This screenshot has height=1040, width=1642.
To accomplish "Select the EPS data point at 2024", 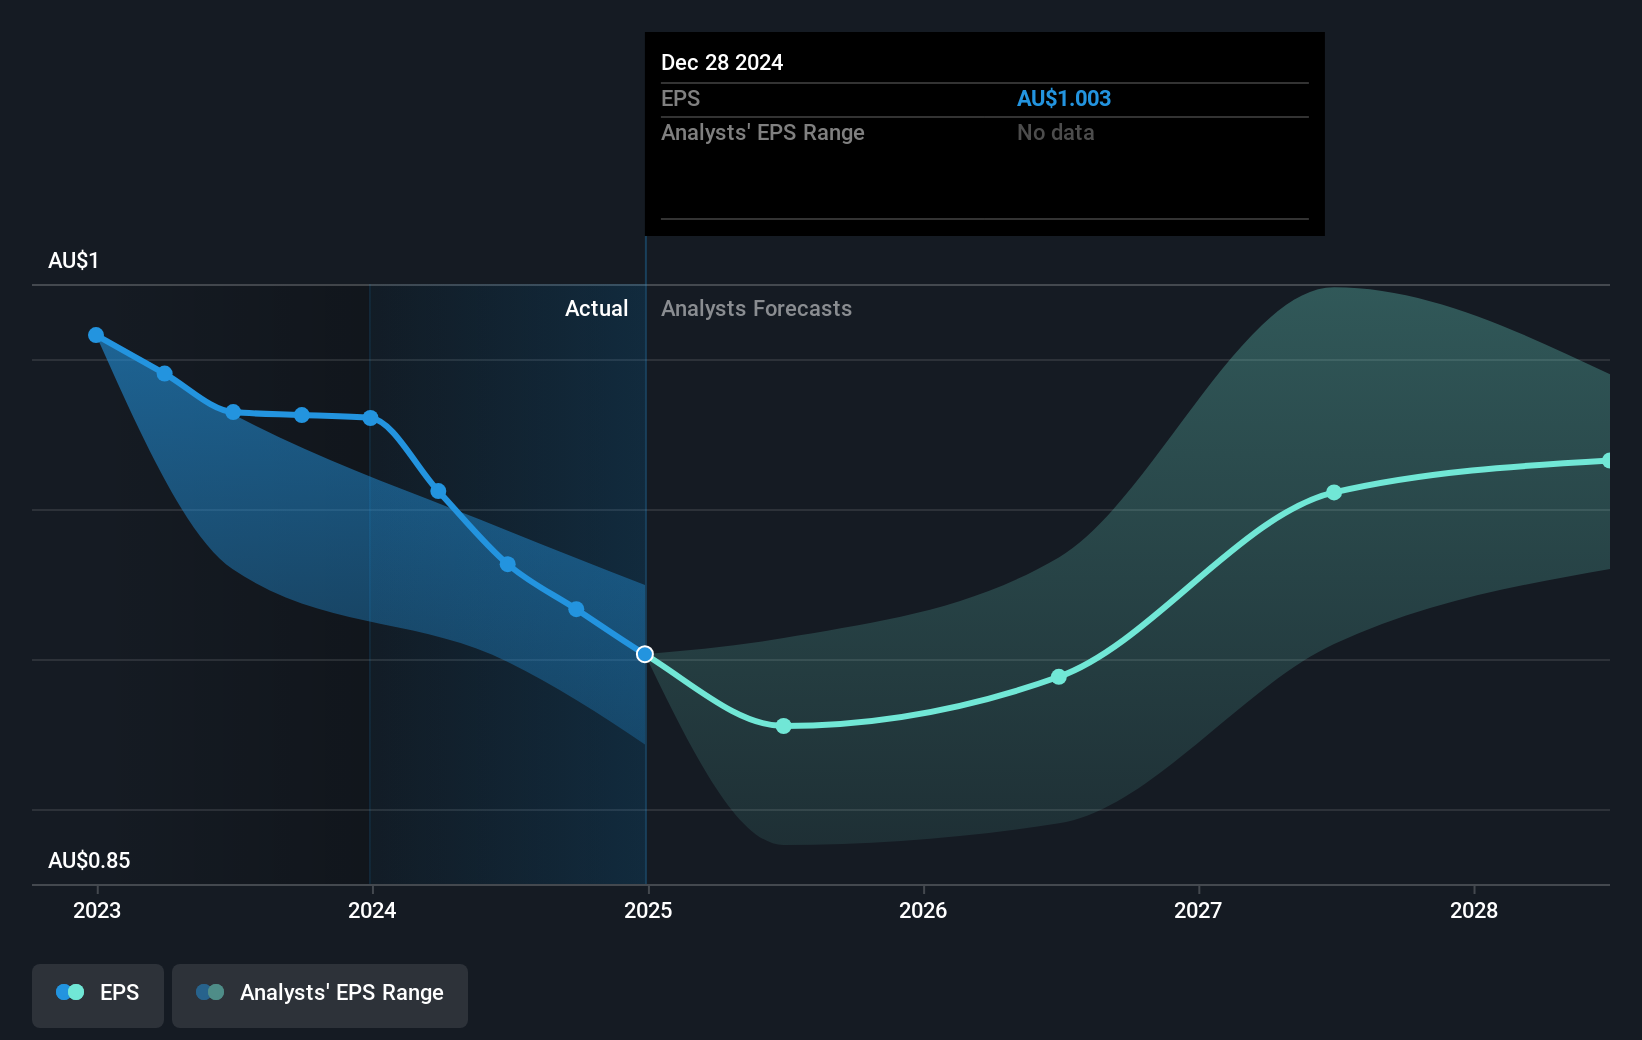I will [x=371, y=418].
